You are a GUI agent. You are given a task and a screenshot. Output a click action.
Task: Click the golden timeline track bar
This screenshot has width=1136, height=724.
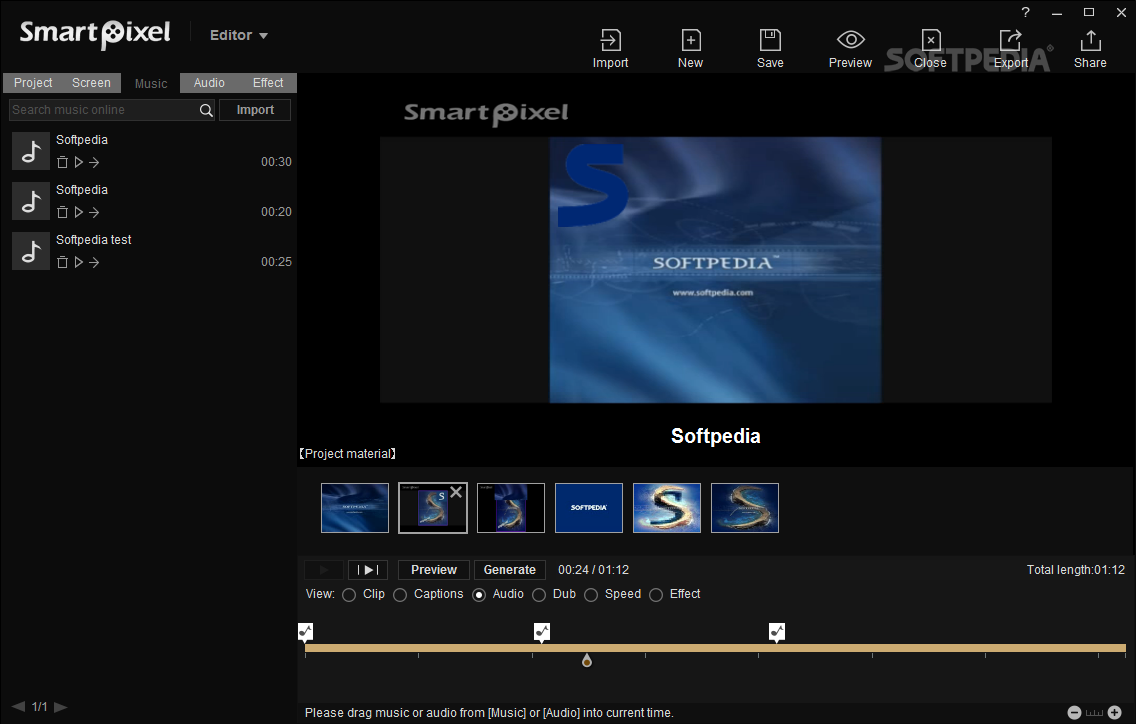(715, 648)
